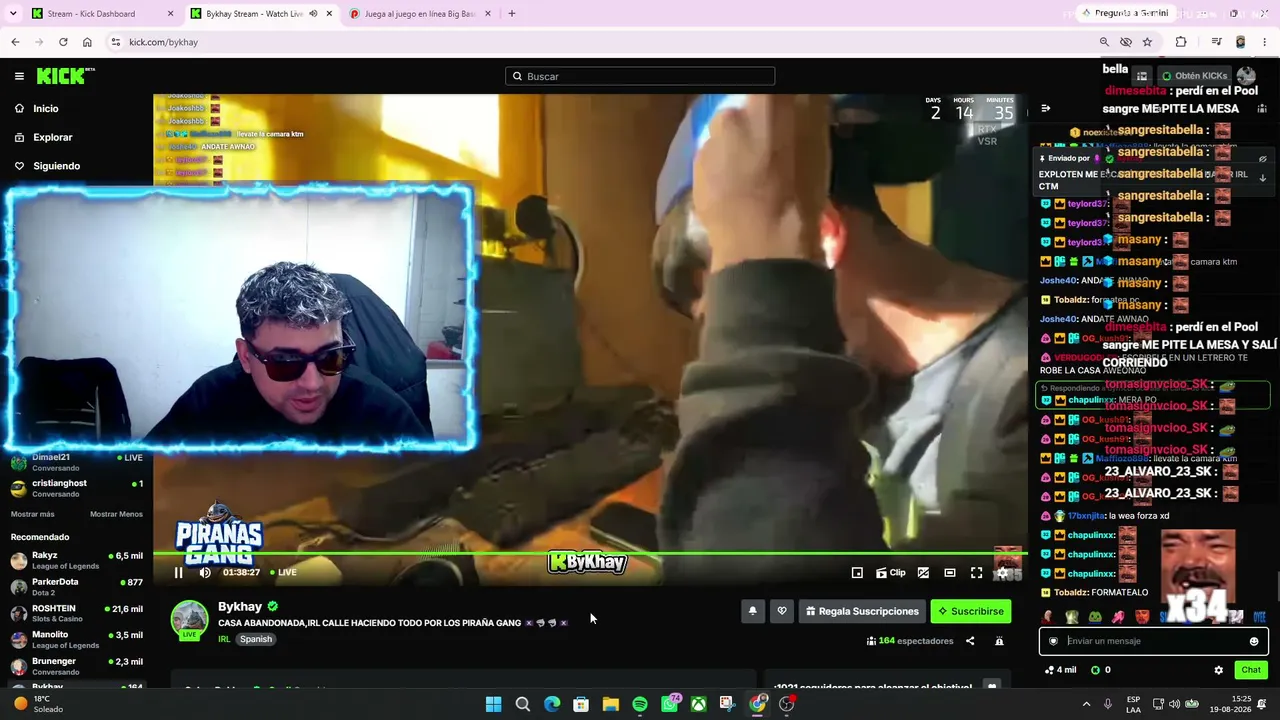Collapse followed channels with Mostrar Menos
The height and width of the screenshot is (720, 1280).
point(116,514)
